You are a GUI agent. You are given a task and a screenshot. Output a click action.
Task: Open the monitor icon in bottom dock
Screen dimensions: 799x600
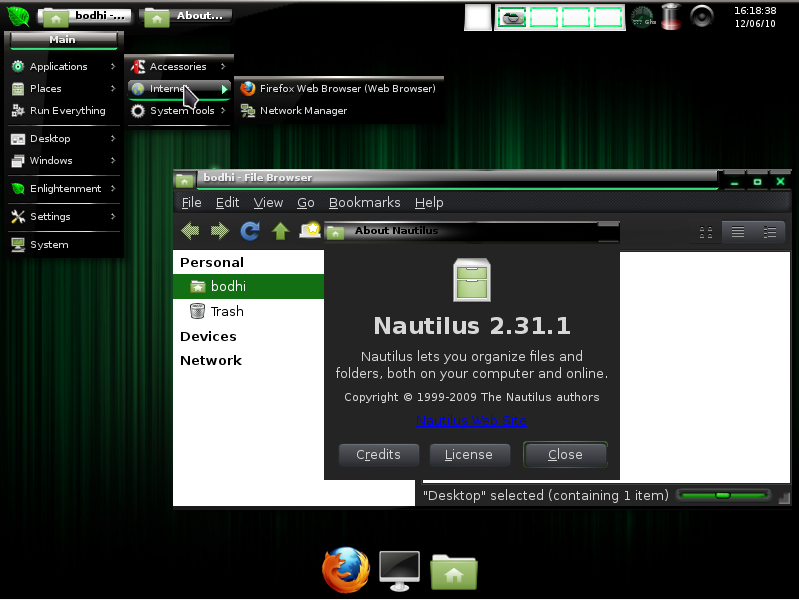[x=400, y=570]
